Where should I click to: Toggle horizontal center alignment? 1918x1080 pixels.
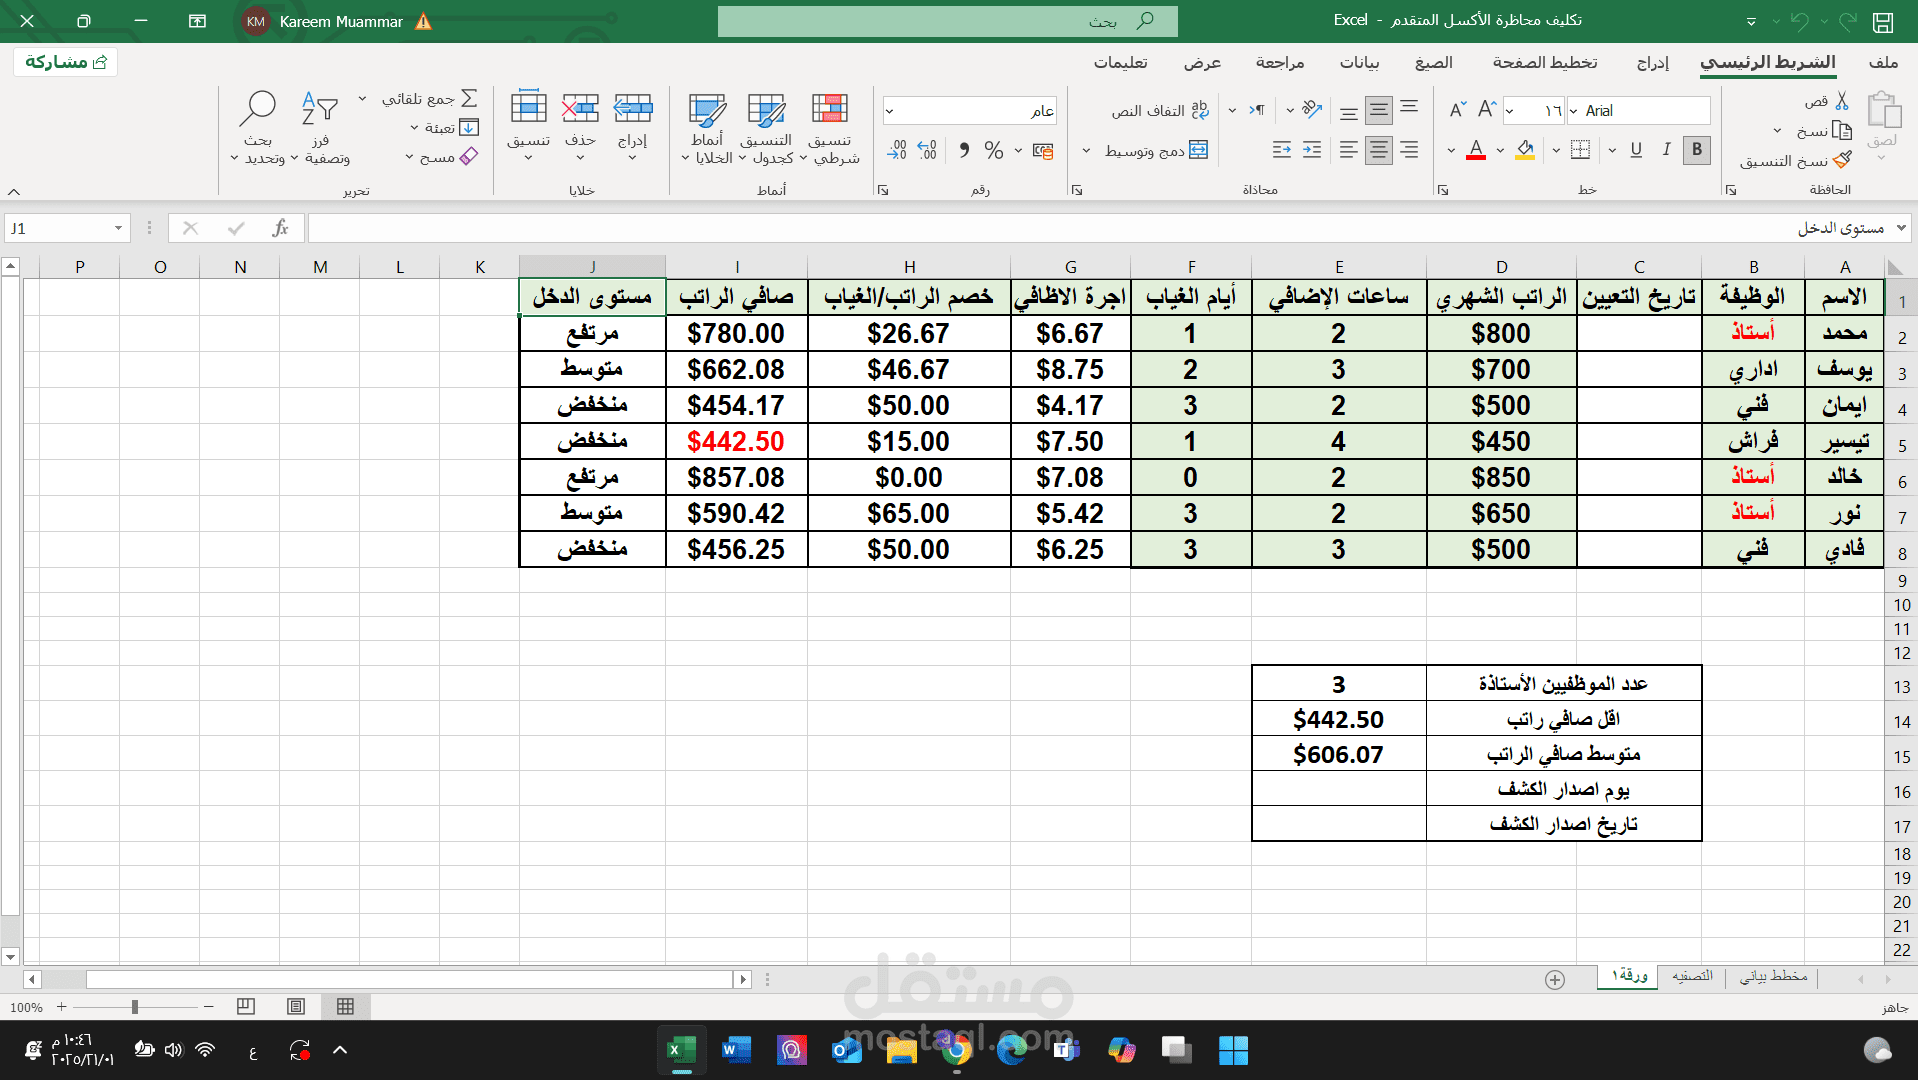click(1379, 150)
